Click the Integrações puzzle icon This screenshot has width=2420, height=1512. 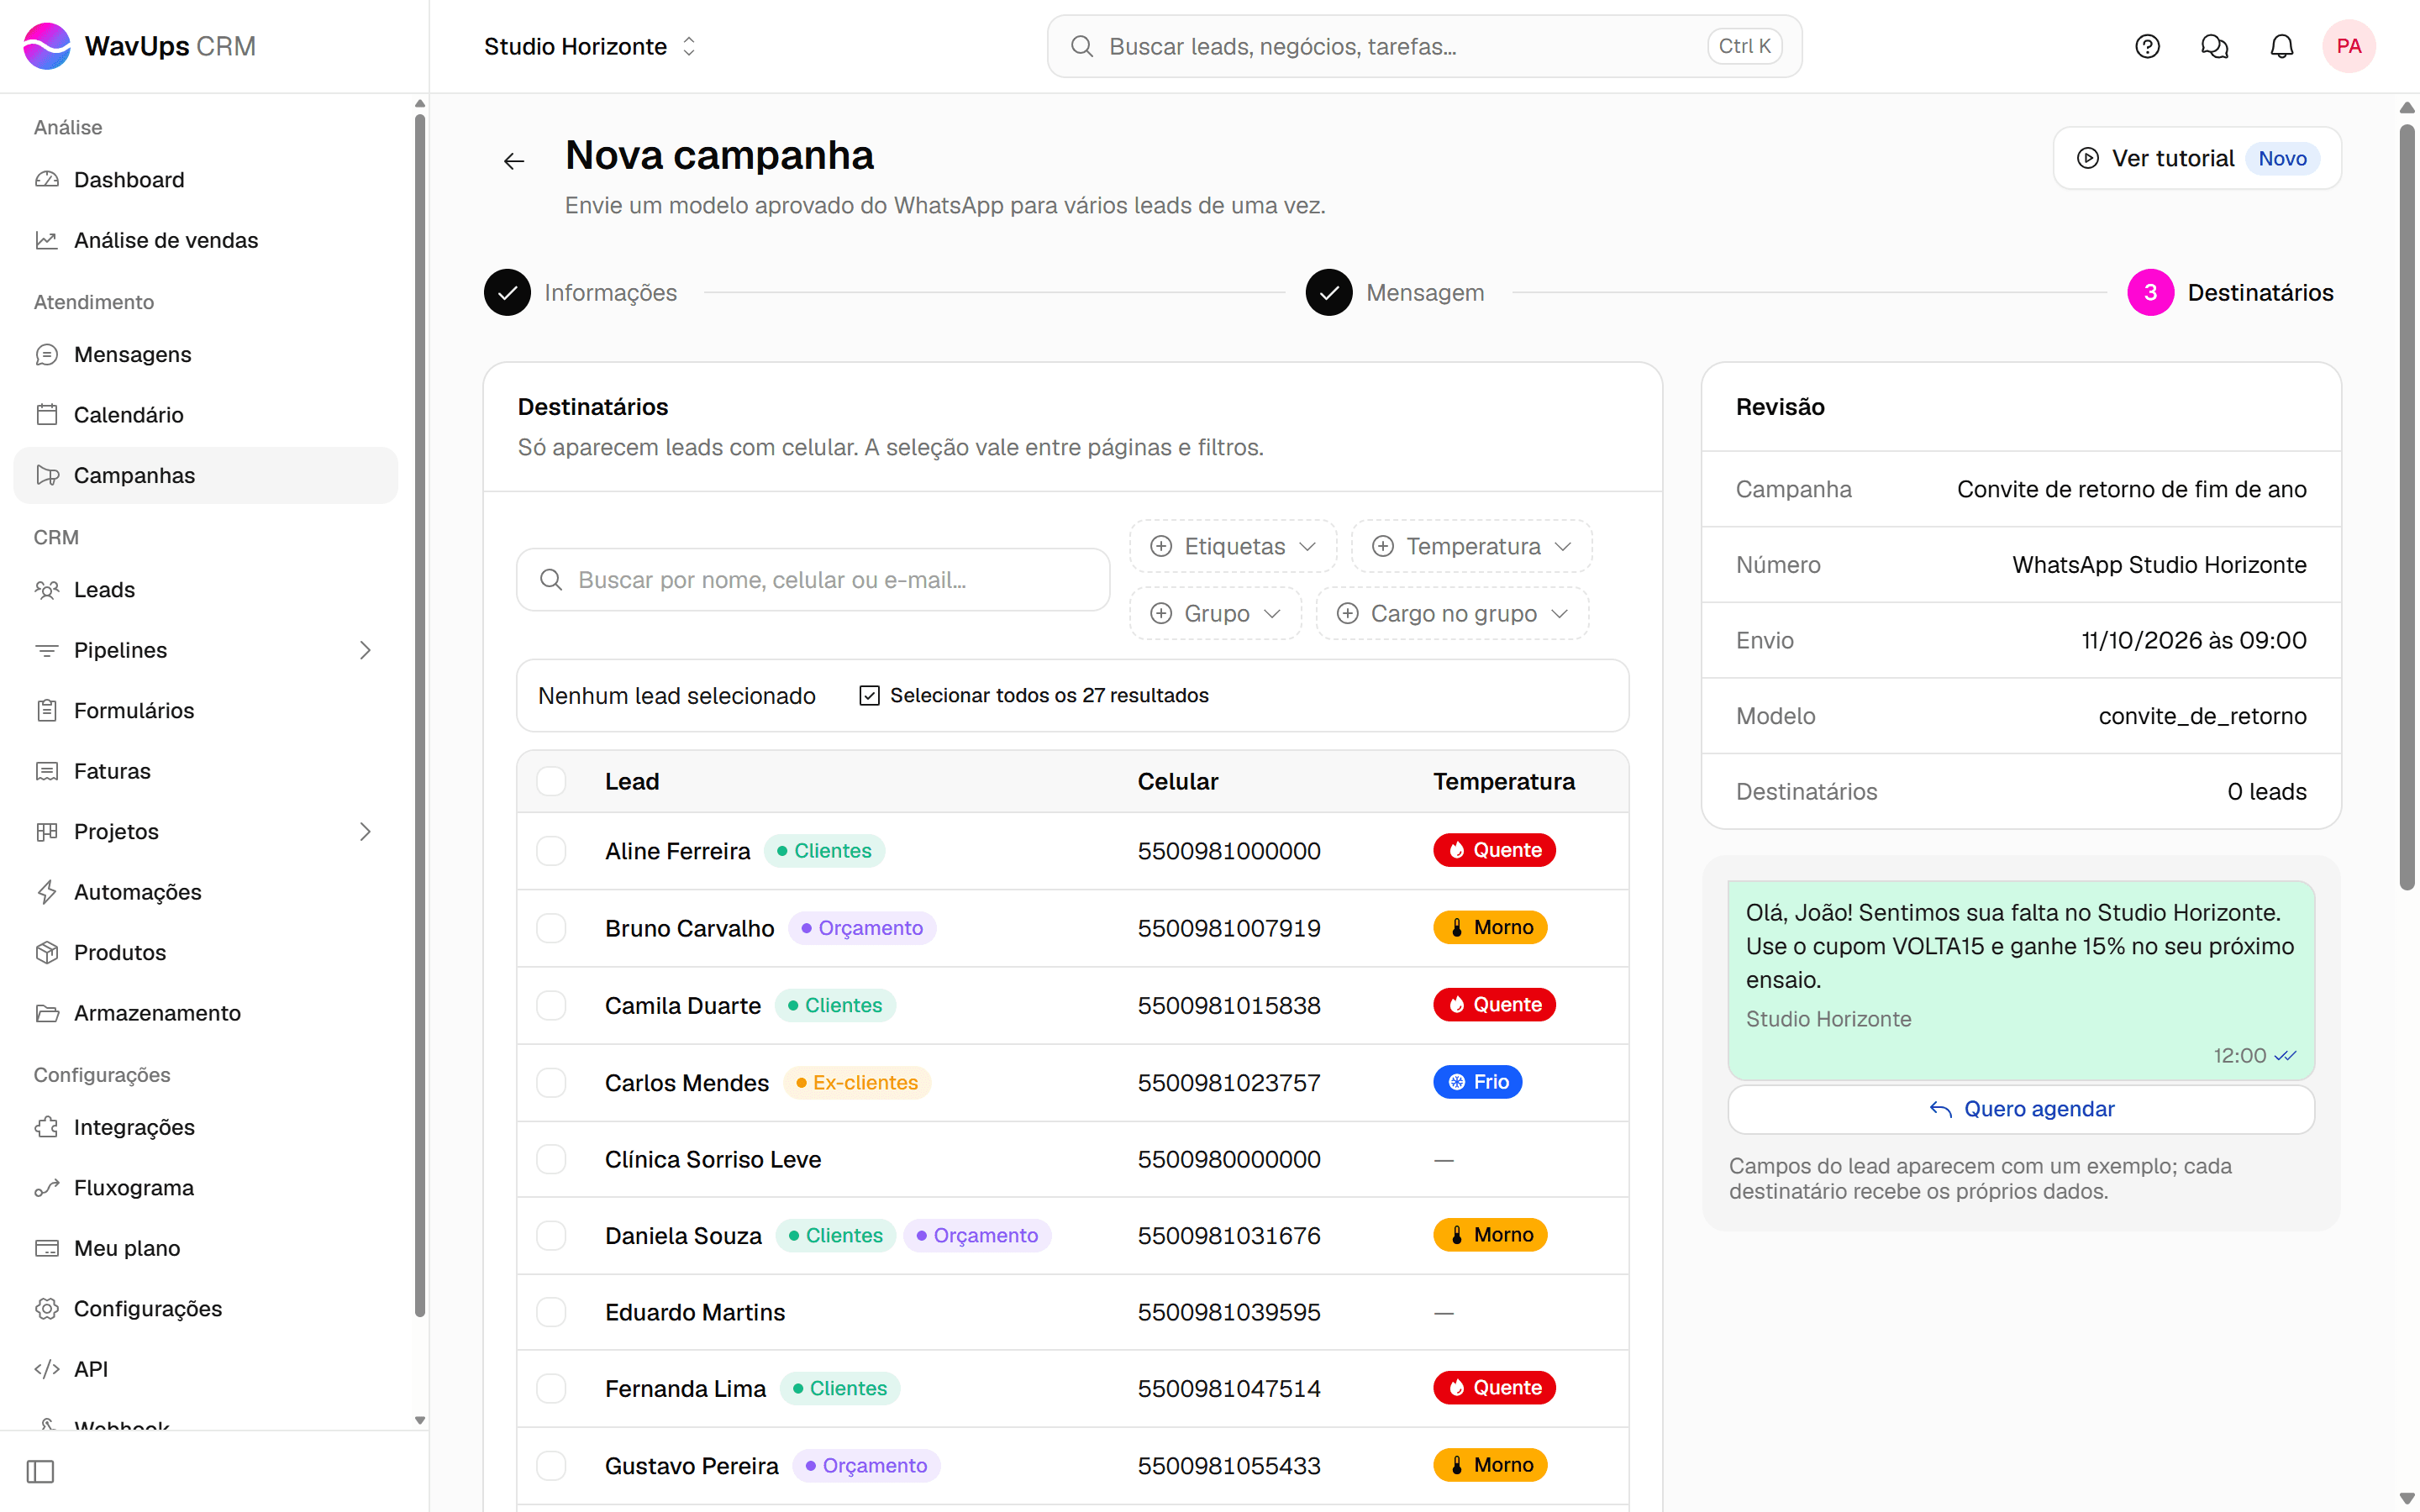click(x=47, y=1127)
